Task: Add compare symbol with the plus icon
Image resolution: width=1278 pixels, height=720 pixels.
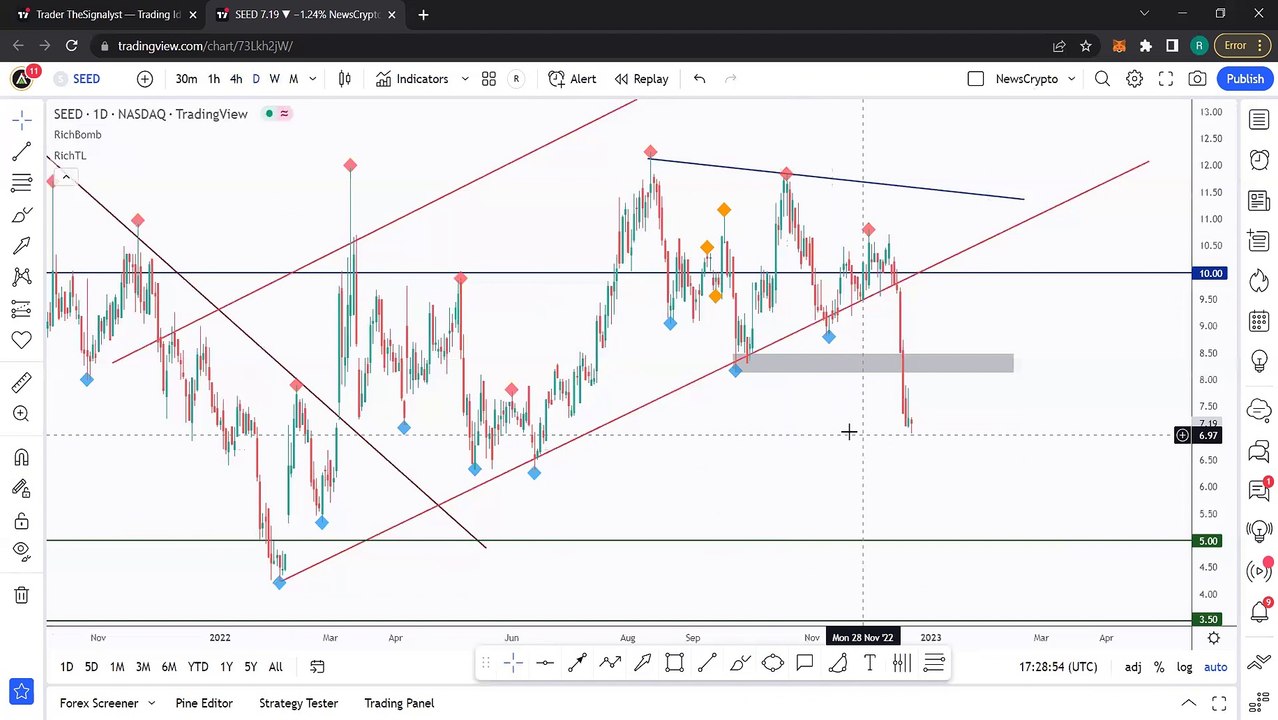Action: (x=145, y=79)
